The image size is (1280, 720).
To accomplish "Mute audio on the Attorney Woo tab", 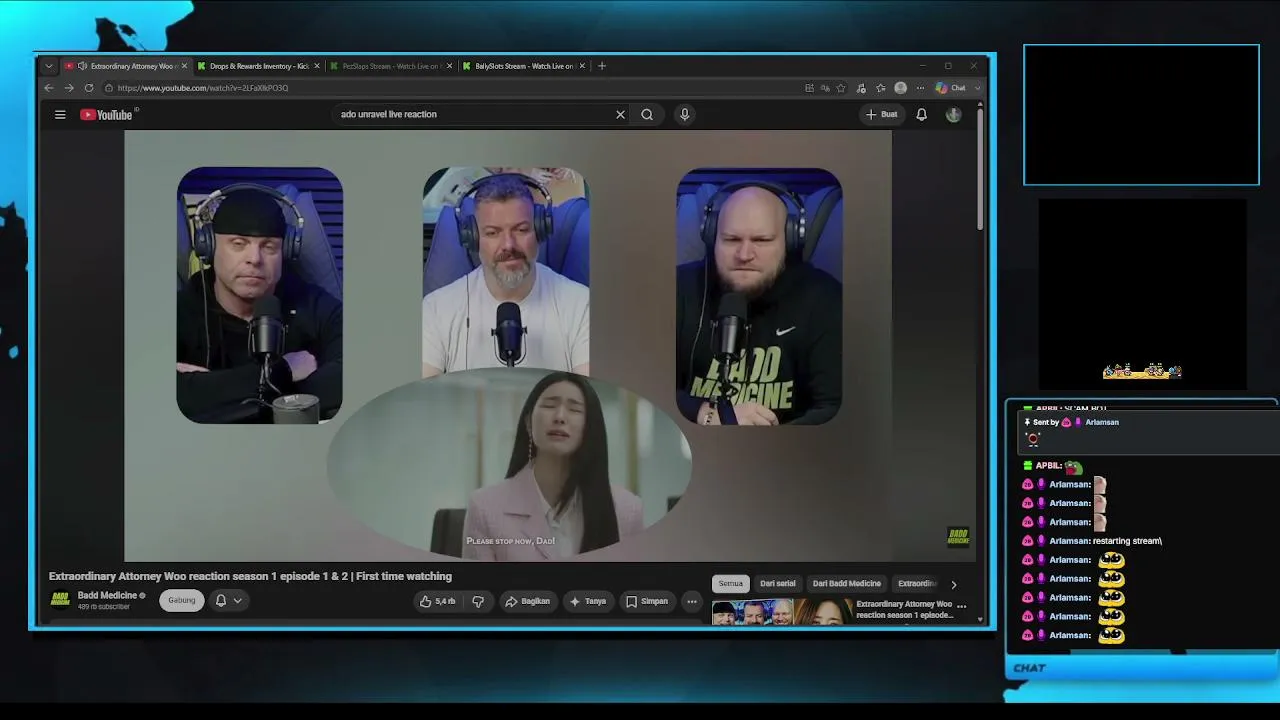I will coord(82,66).
